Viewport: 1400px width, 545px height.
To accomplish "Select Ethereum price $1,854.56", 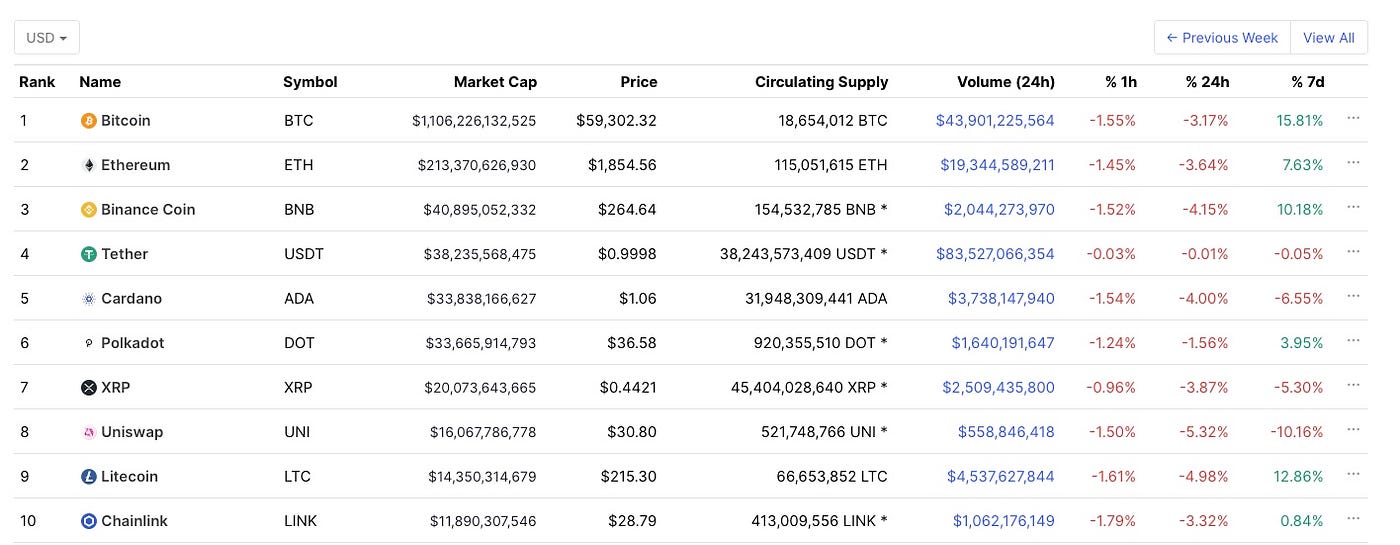I will click(x=622, y=165).
